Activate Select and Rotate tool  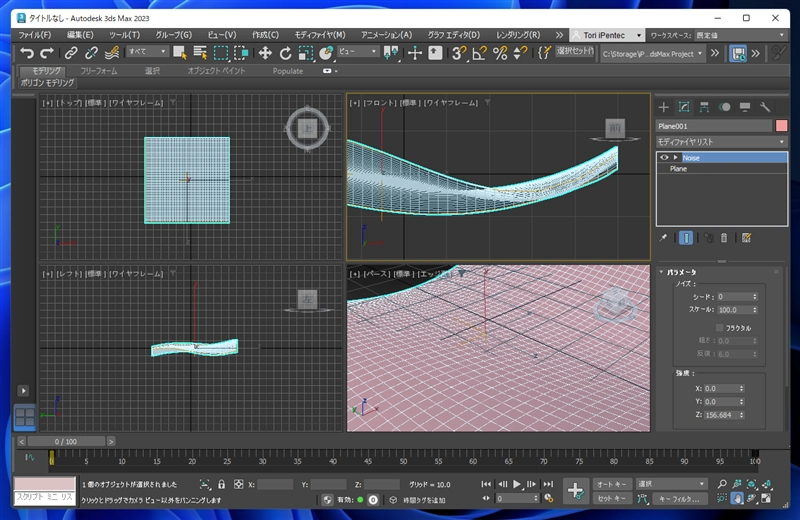(x=285, y=53)
